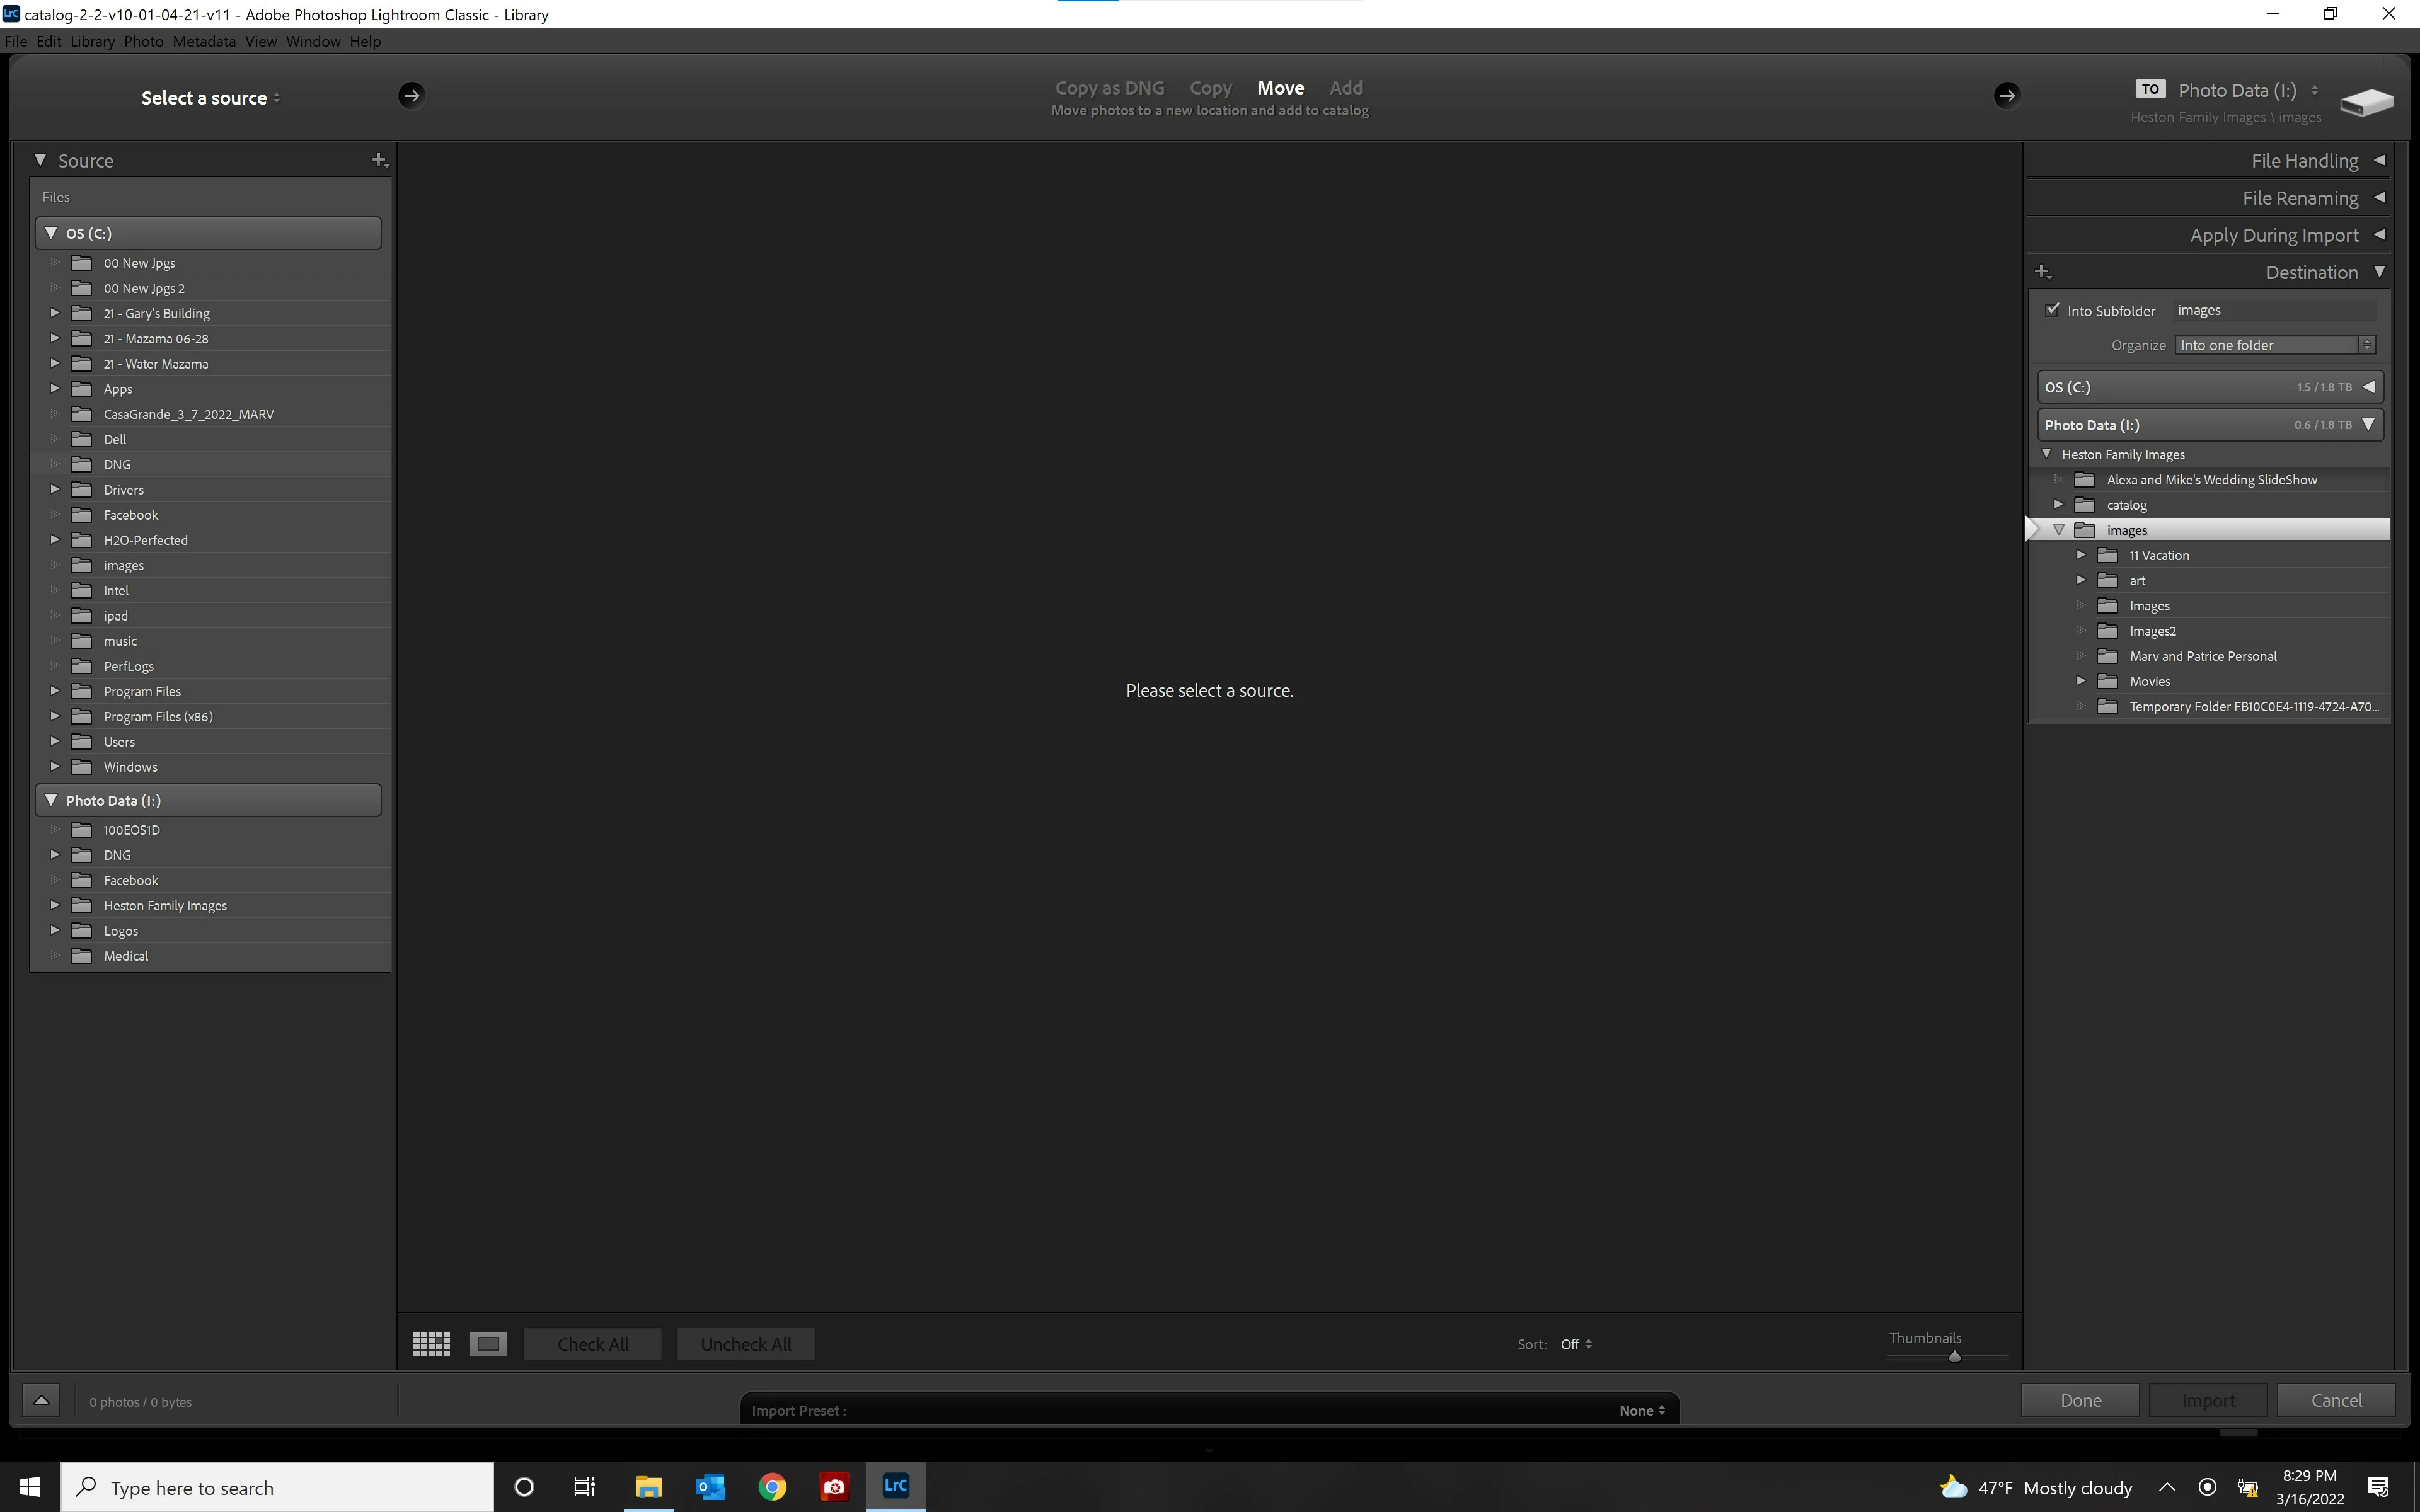This screenshot has width=2420, height=1512.
Task: Switch to grid view icon
Action: coord(431,1343)
